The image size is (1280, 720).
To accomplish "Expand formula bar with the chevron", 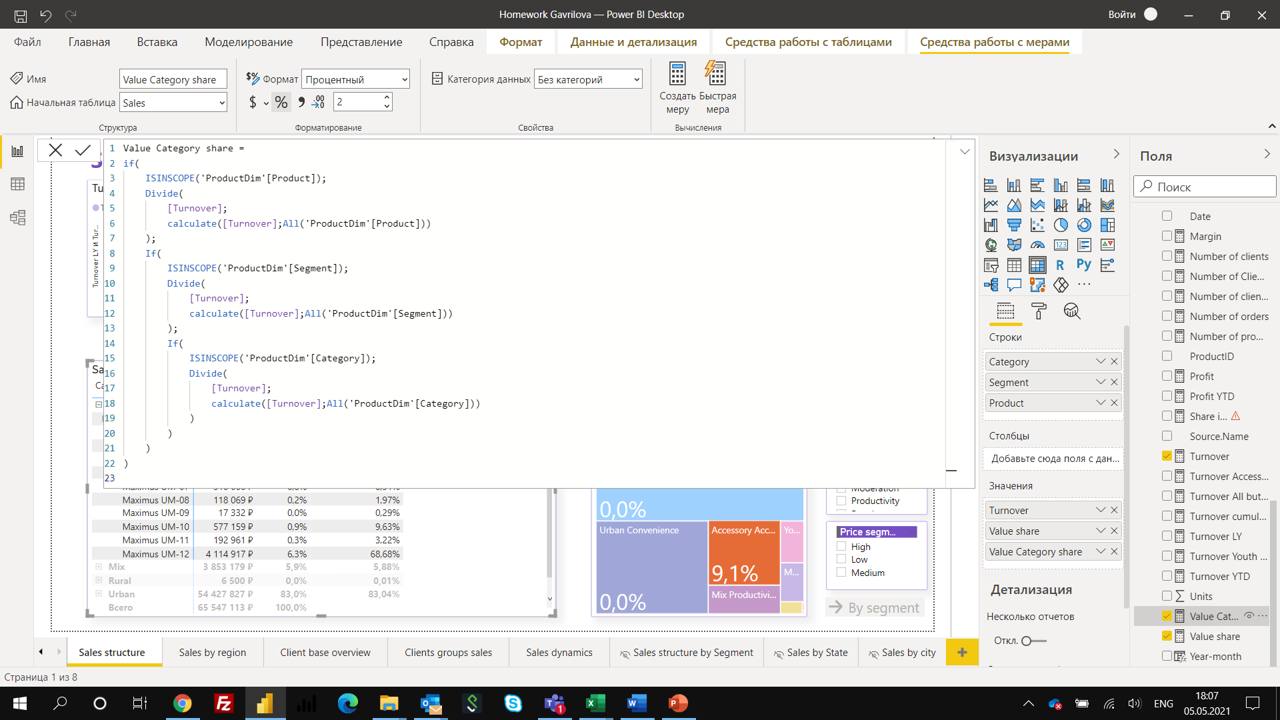I will click(964, 152).
